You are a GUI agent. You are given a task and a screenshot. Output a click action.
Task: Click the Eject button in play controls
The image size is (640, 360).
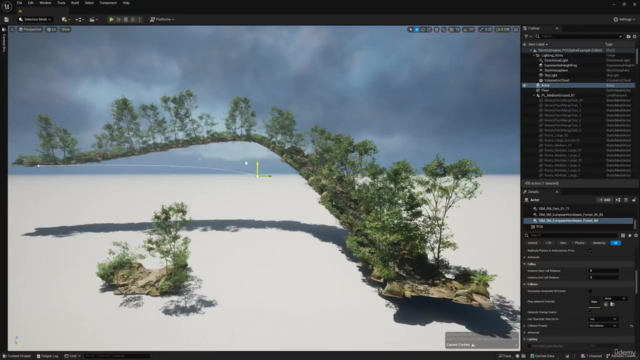tap(133, 19)
